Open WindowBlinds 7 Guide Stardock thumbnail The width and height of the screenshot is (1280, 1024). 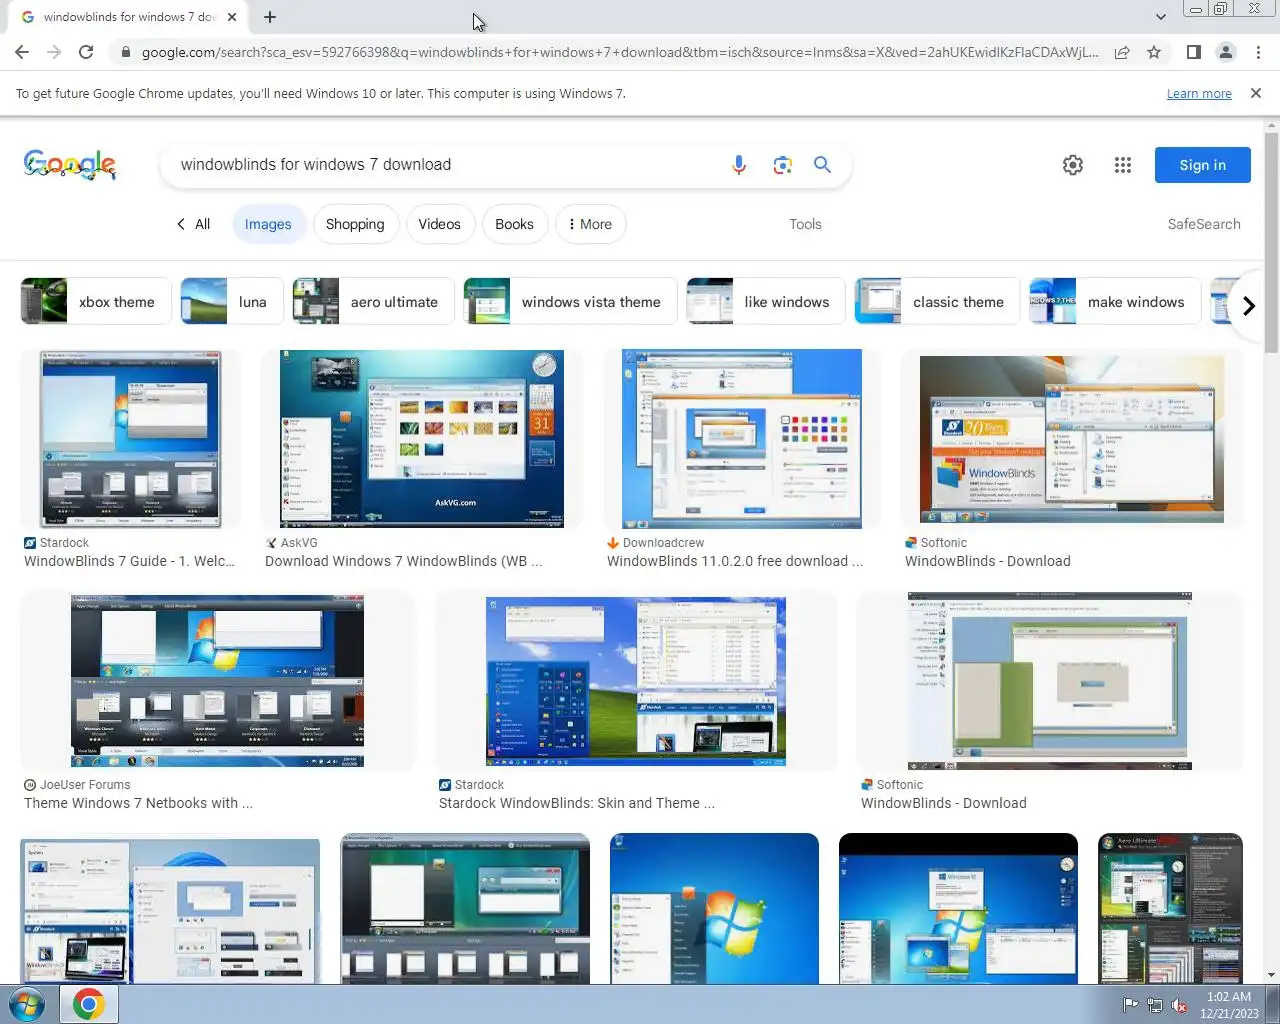click(130, 438)
